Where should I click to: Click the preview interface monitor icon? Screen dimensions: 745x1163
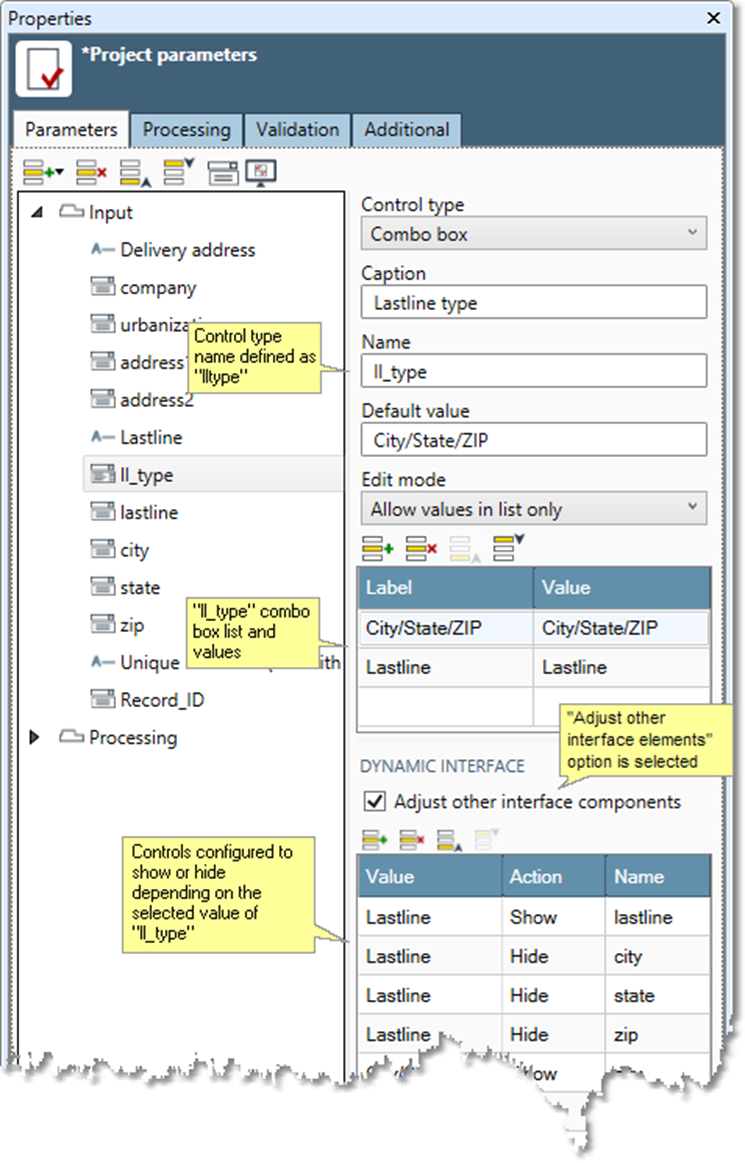pyautogui.click(x=261, y=173)
